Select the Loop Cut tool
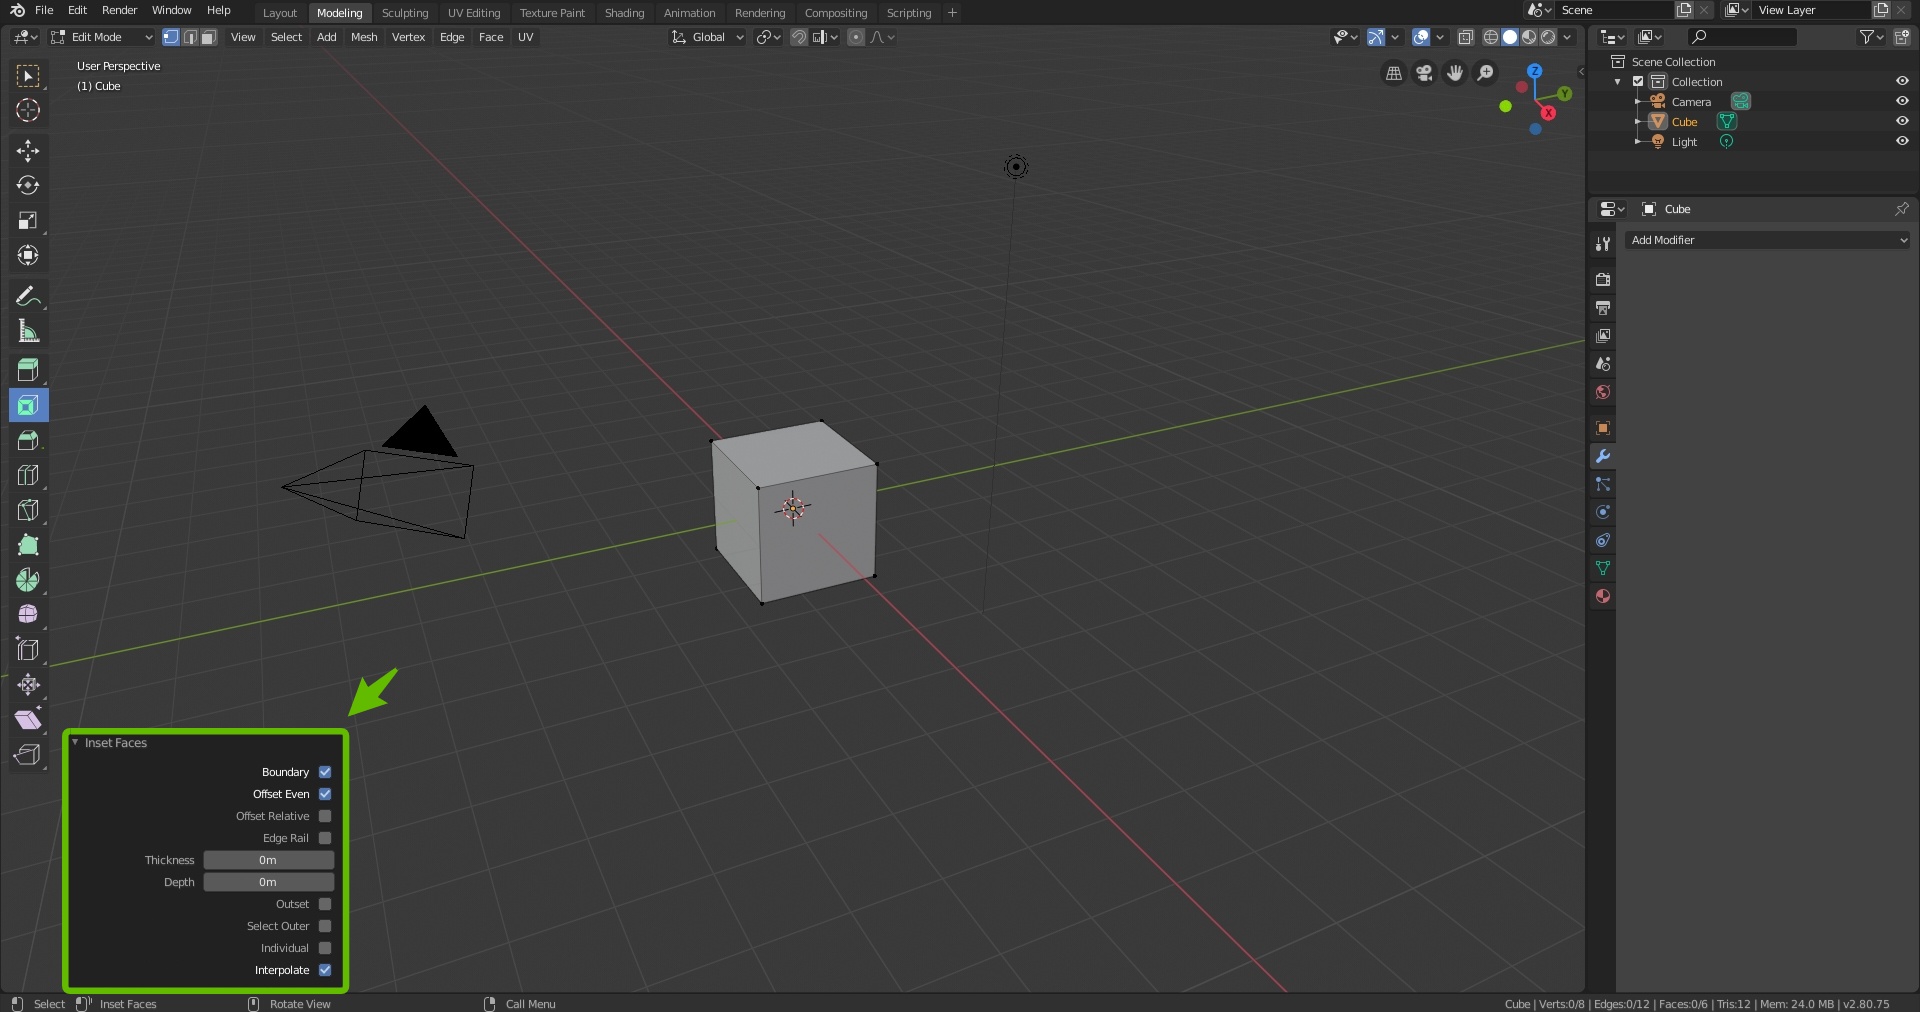 tap(28, 475)
